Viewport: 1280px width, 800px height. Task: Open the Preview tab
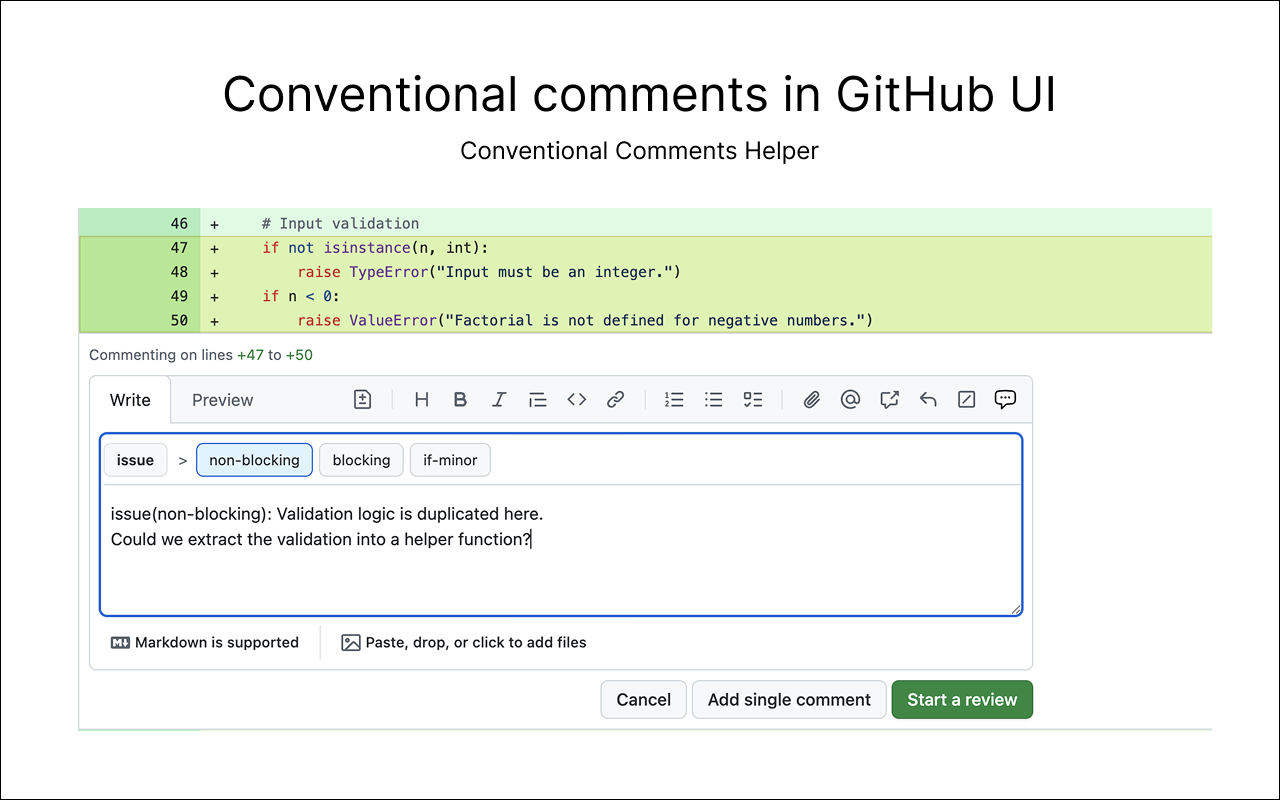[x=222, y=400]
